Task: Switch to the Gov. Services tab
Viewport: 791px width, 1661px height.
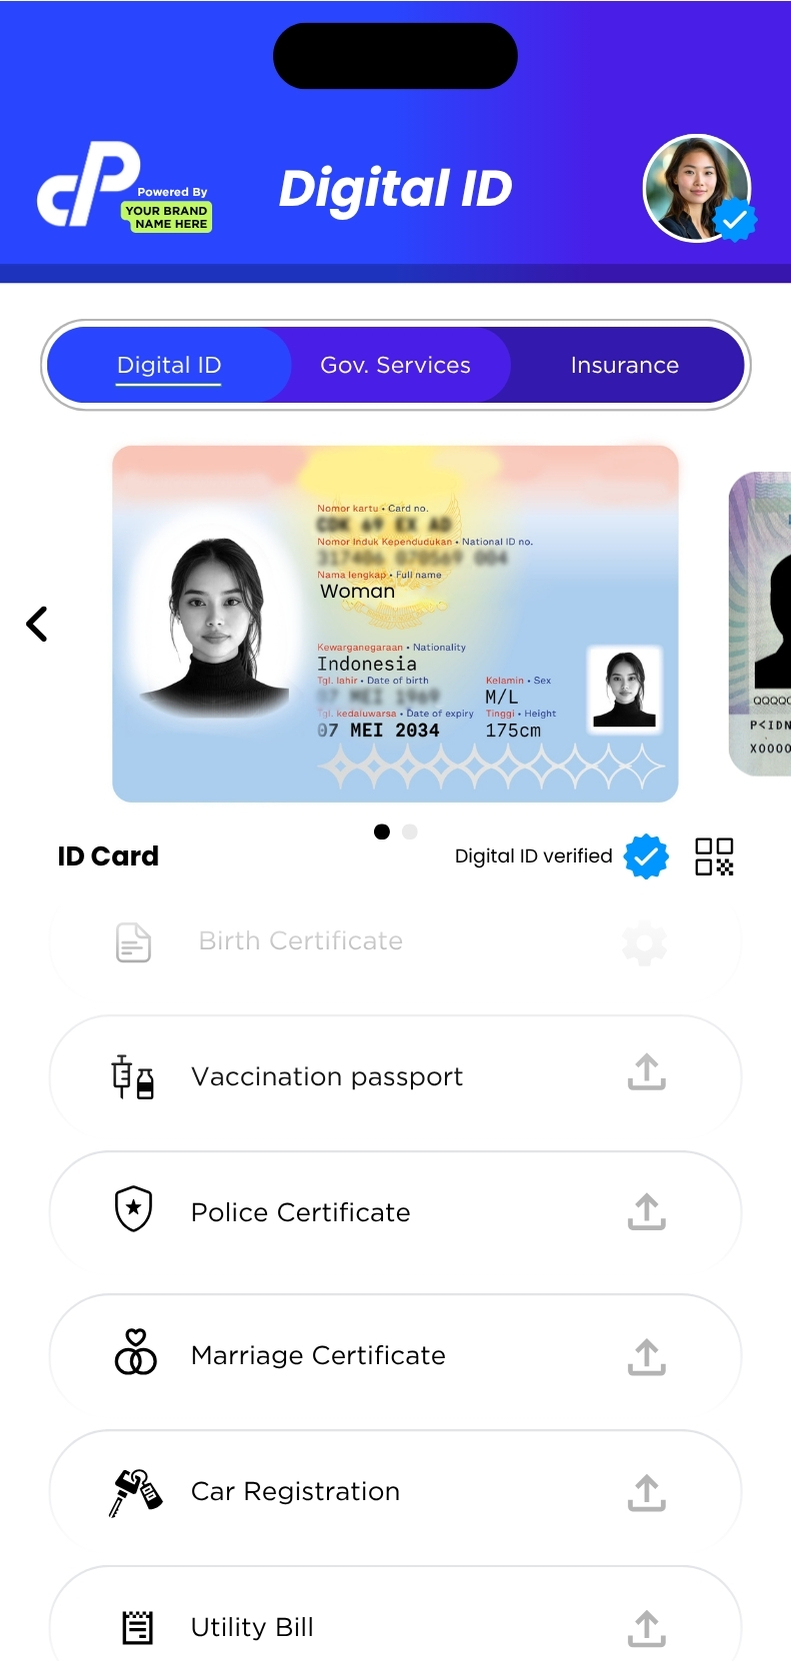Action: [x=395, y=365]
